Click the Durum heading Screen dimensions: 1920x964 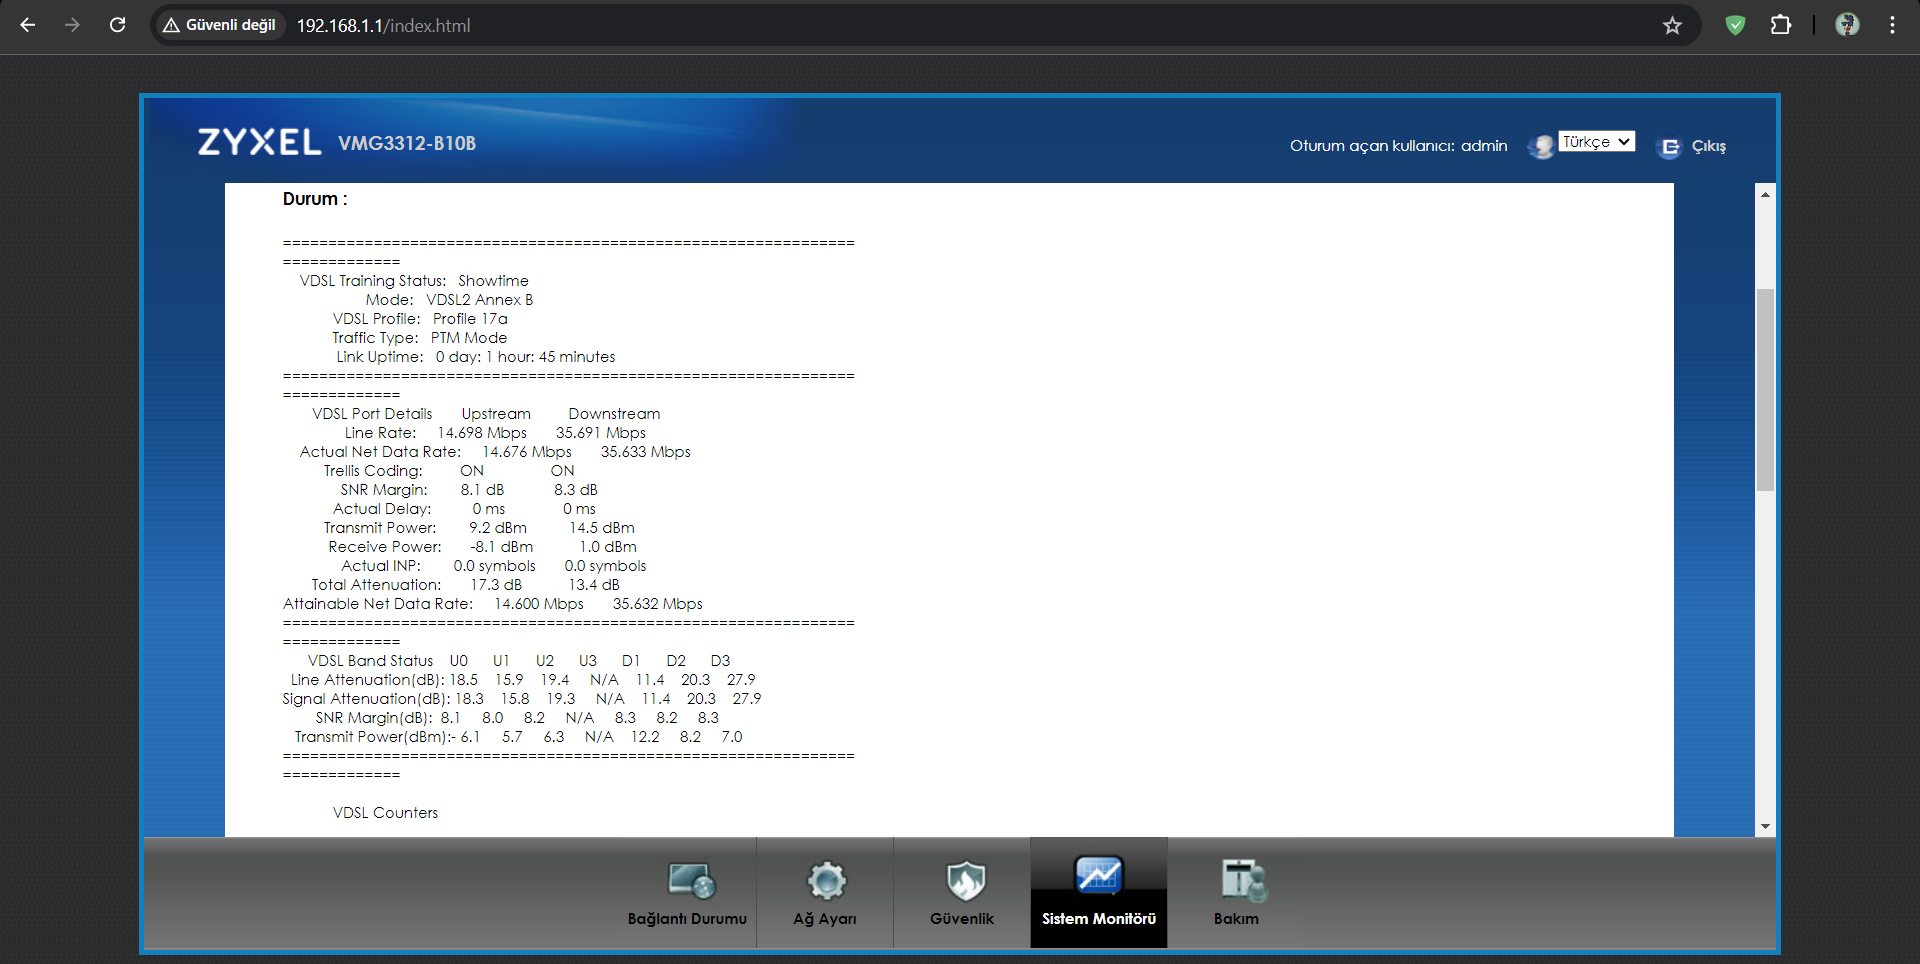tap(315, 199)
